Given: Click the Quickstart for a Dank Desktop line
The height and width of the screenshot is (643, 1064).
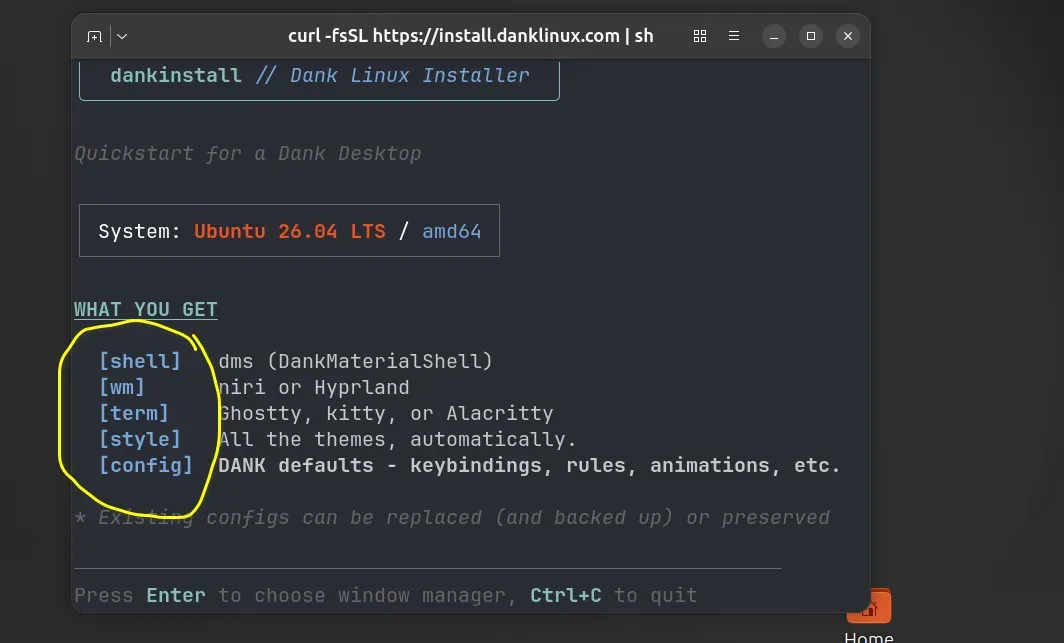Looking at the screenshot, I should click(x=248, y=154).
